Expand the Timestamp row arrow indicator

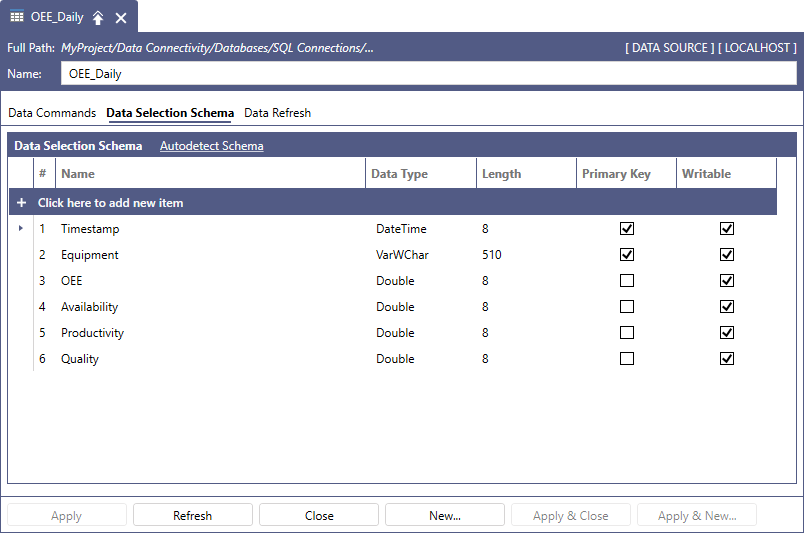(21, 229)
